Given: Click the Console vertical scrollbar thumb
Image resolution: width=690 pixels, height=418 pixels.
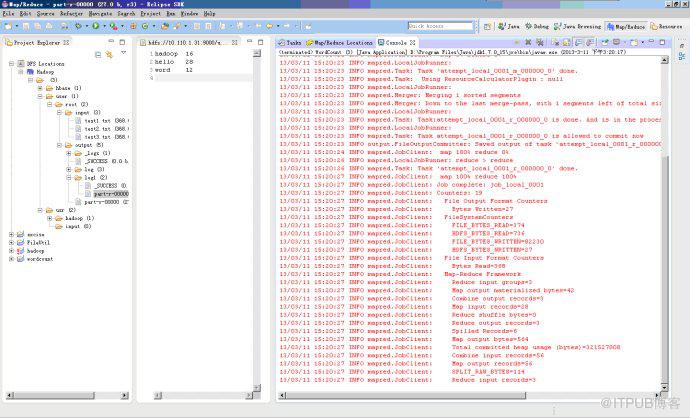Looking at the screenshot, I should point(664,269).
